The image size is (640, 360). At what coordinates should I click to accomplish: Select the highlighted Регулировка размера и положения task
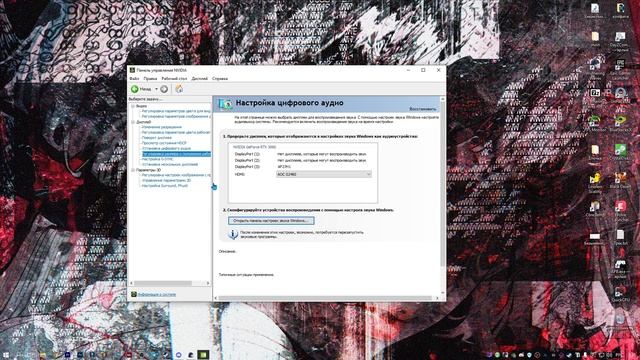(x=176, y=154)
